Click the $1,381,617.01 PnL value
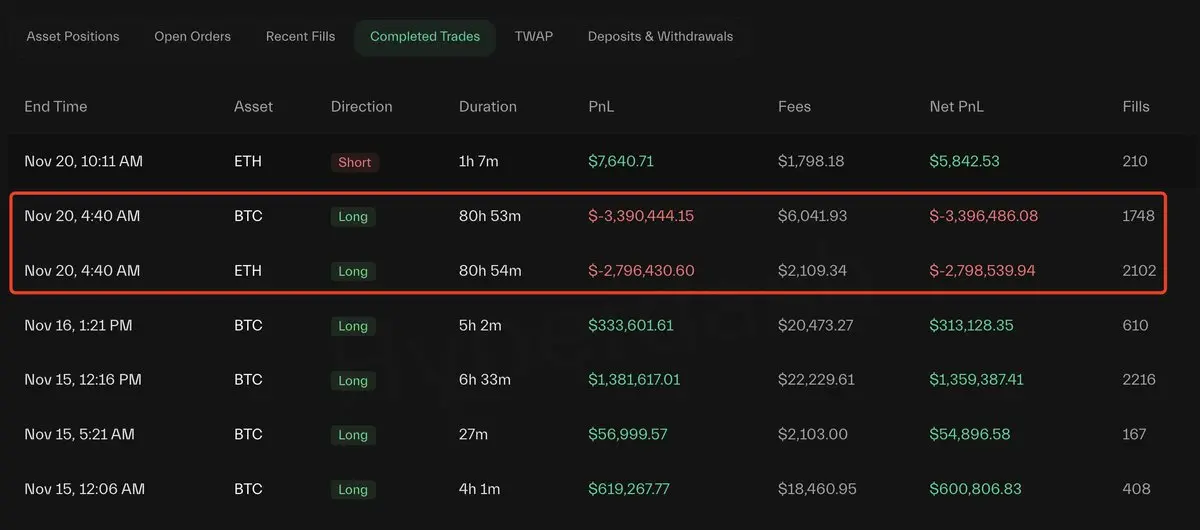Image resolution: width=1200 pixels, height=530 pixels. click(x=634, y=380)
